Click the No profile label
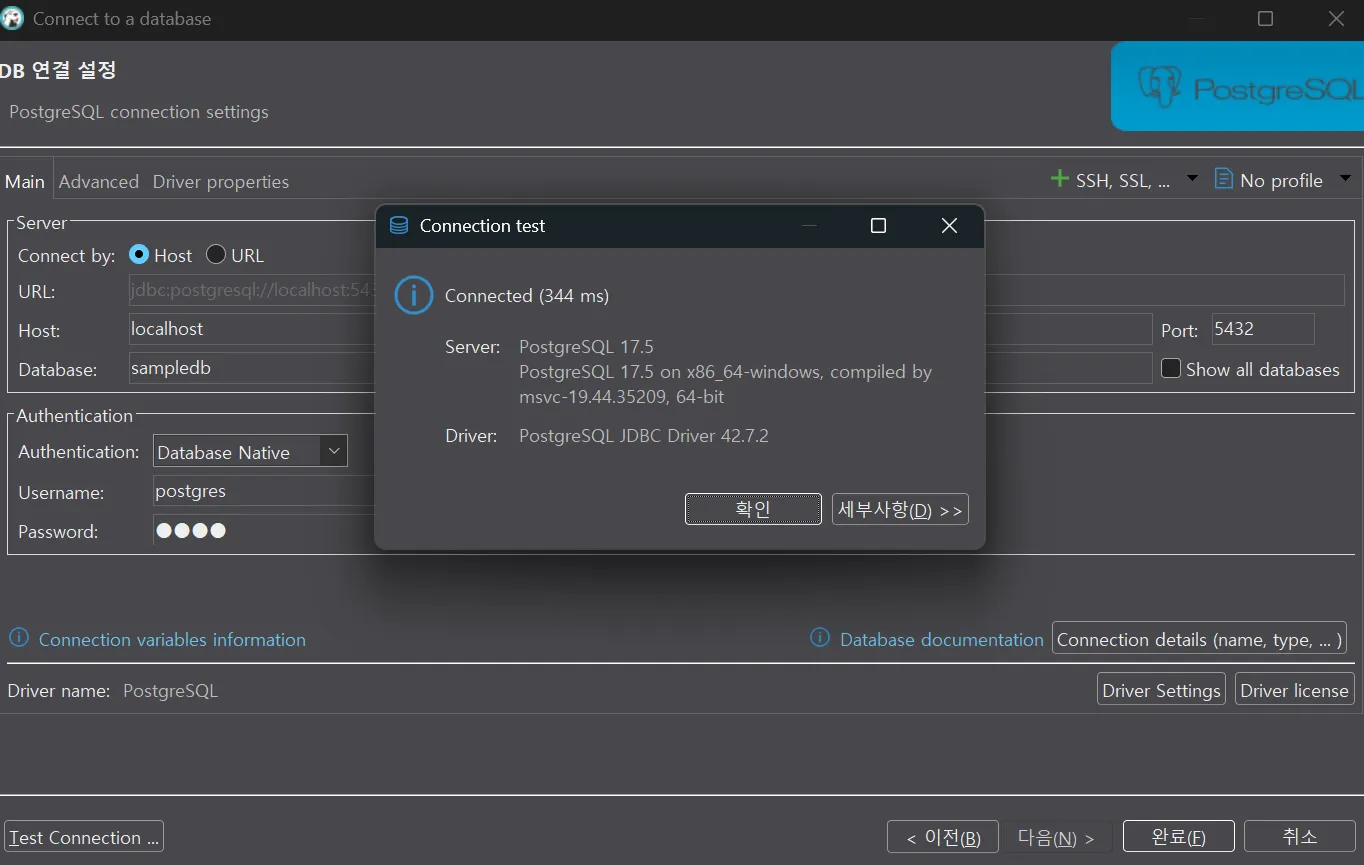 [1281, 180]
